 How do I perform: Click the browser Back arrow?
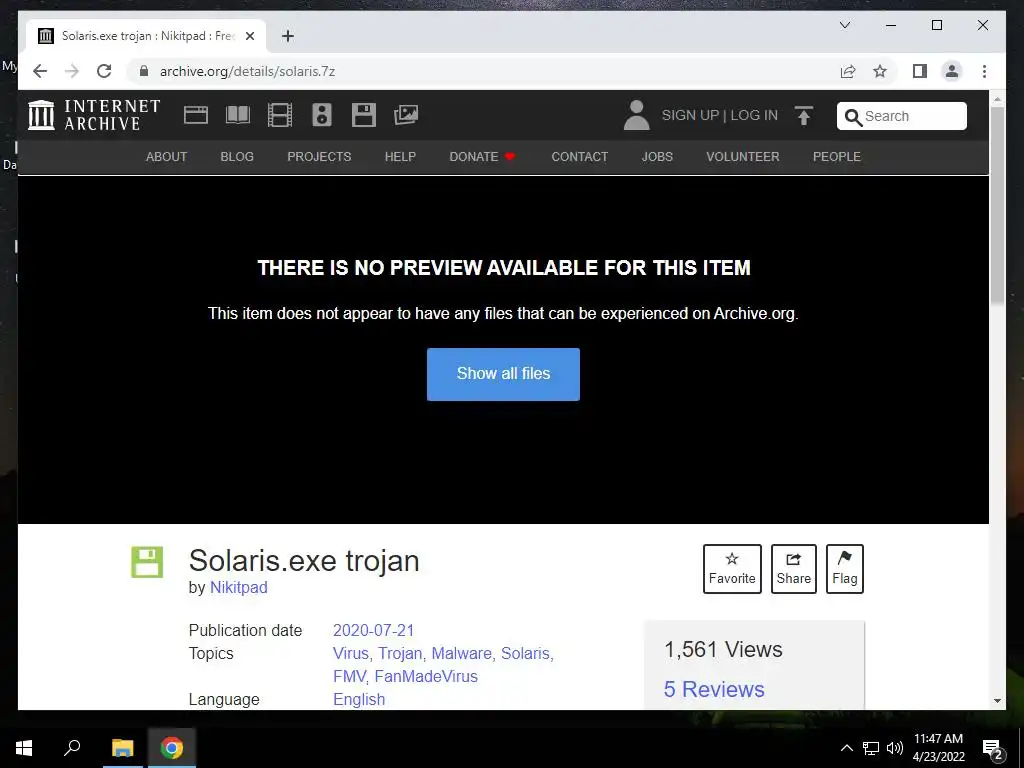(x=40, y=71)
